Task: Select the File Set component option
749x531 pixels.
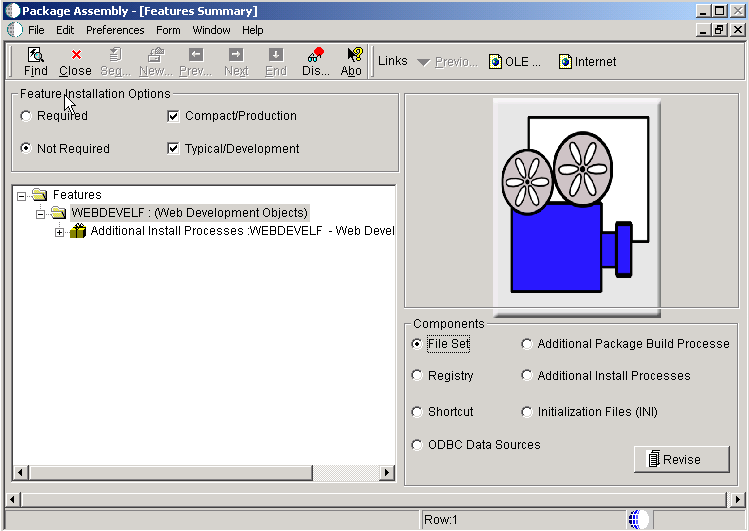Action: (417, 344)
